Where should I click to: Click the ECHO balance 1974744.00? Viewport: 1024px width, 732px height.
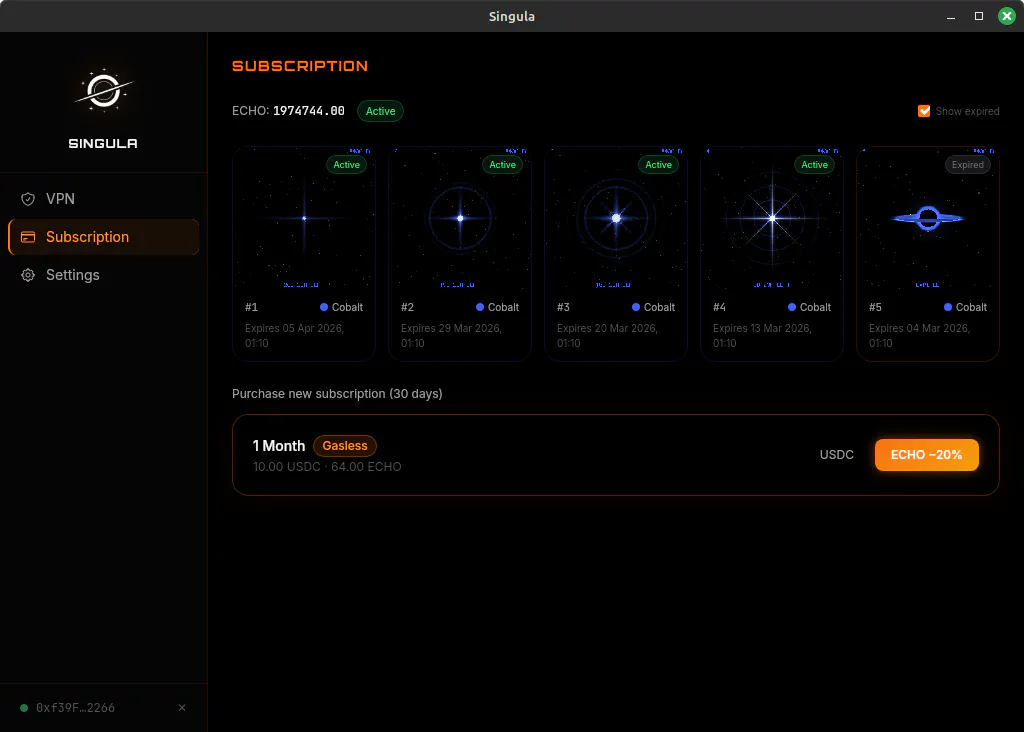click(x=308, y=111)
